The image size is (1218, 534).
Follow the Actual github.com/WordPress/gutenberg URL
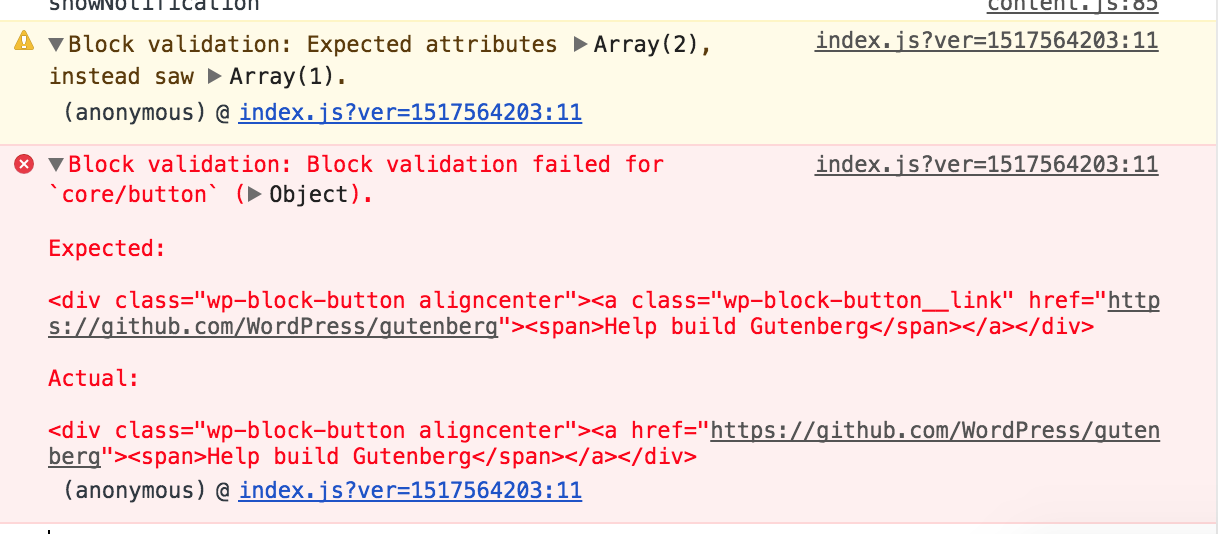tap(604, 444)
